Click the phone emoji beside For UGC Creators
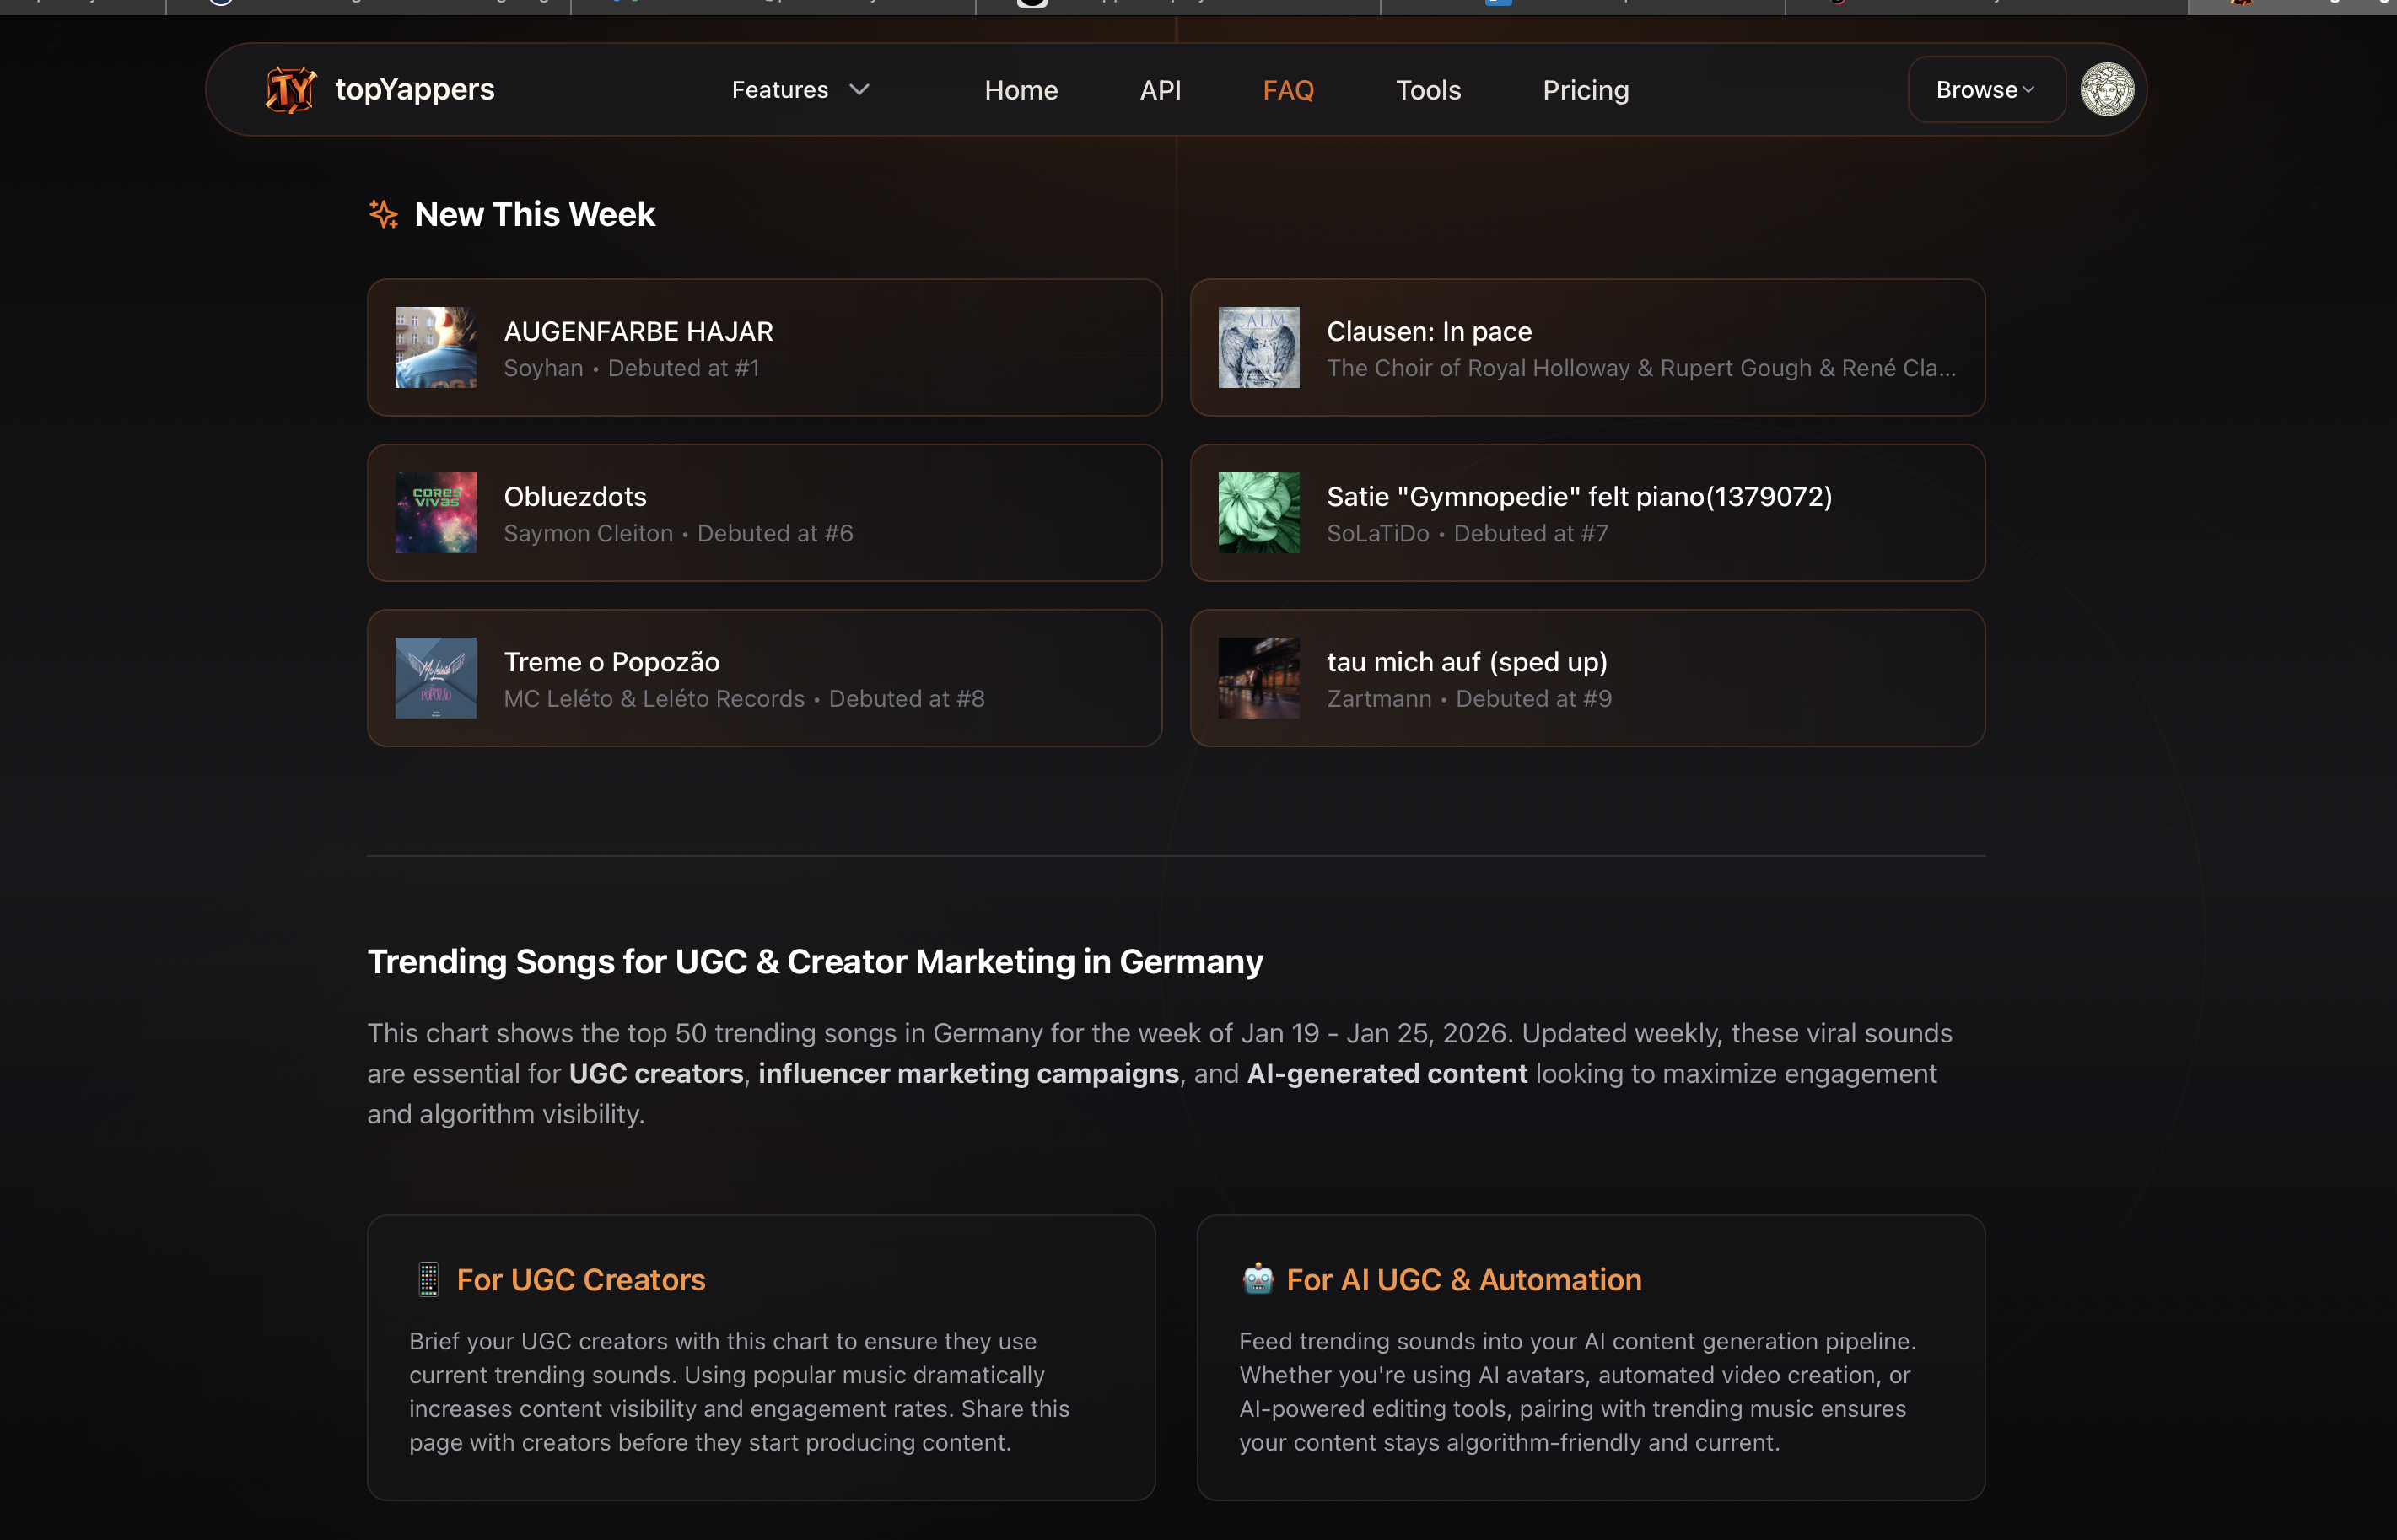Image resolution: width=2397 pixels, height=1540 pixels. [x=428, y=1279]
